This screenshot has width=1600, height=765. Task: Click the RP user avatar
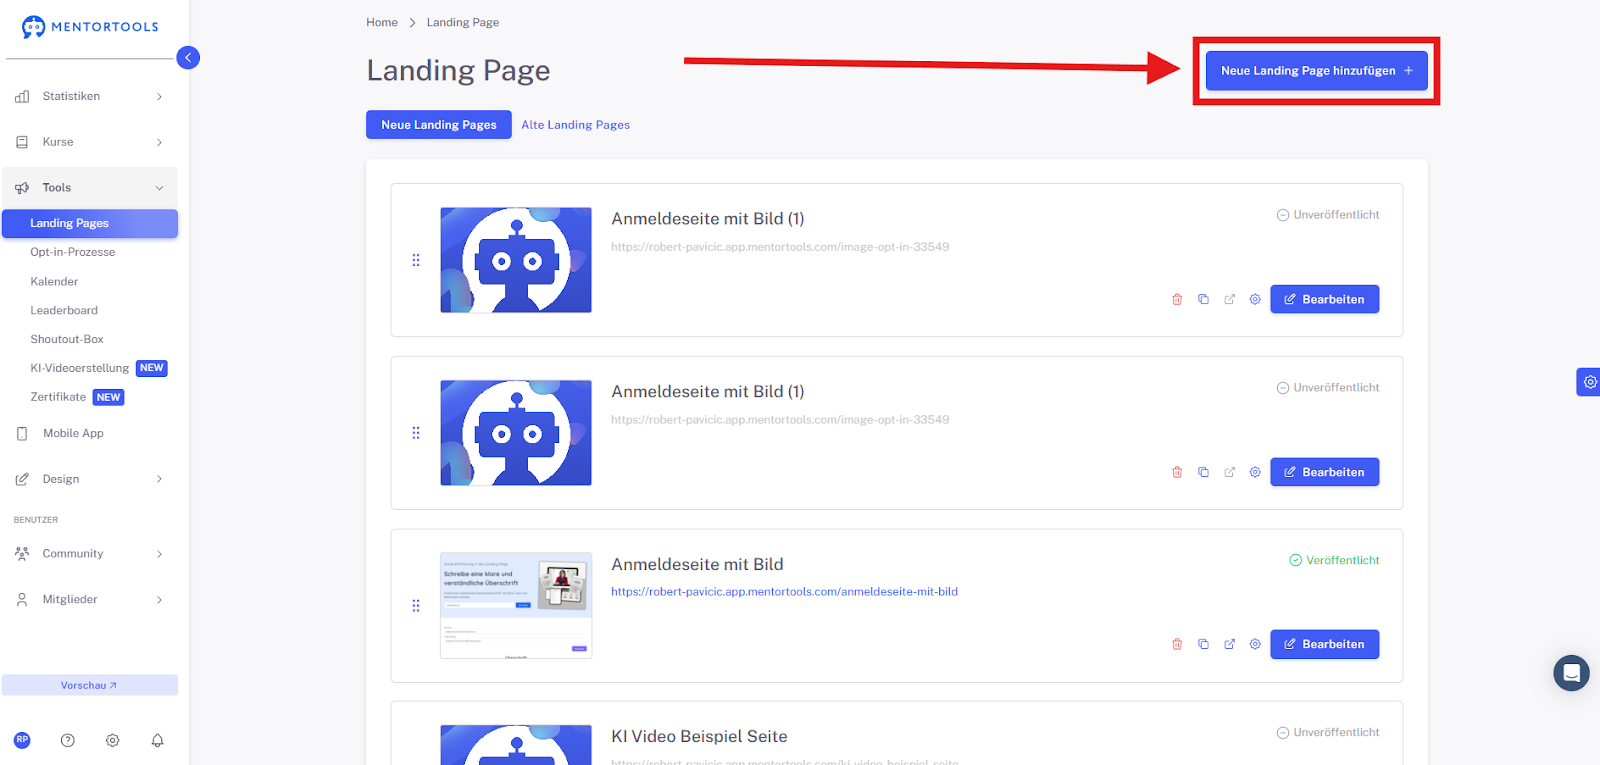click(22, 740)
